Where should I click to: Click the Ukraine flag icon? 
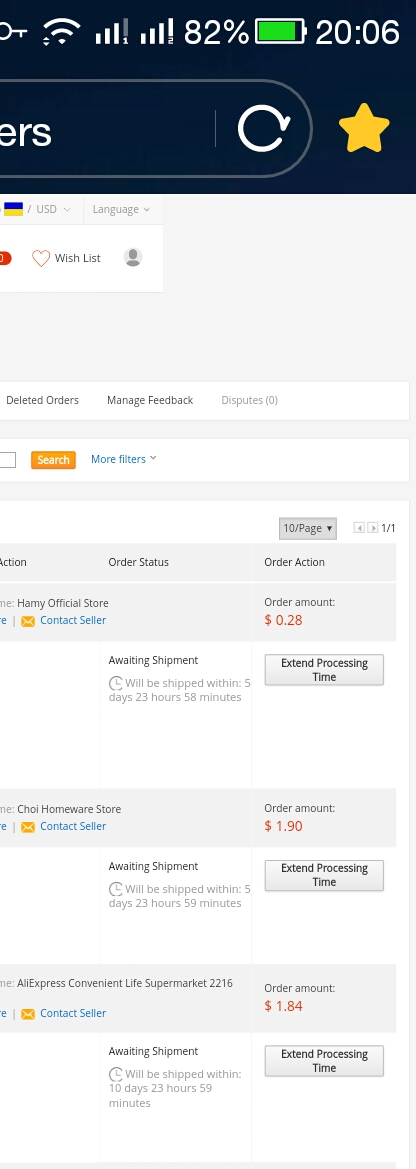[13, 209]
